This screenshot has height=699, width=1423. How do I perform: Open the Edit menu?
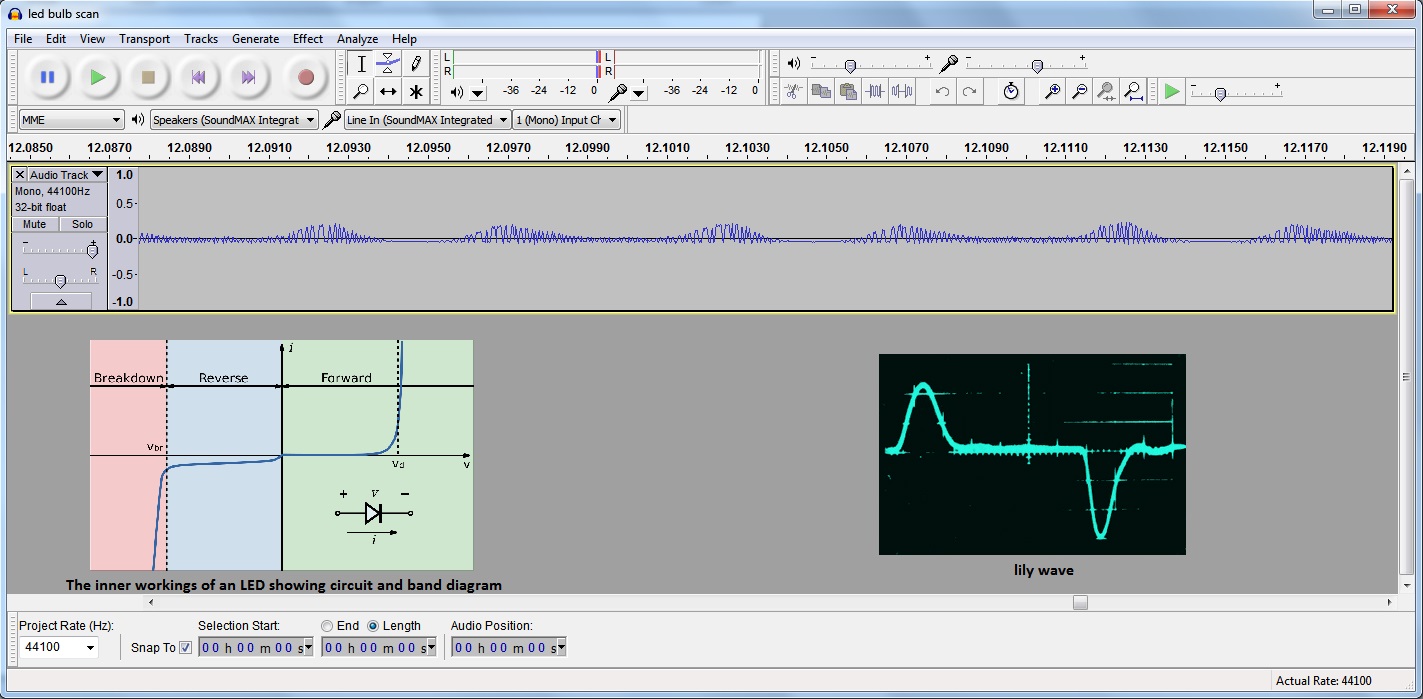[x=56, y=39]
